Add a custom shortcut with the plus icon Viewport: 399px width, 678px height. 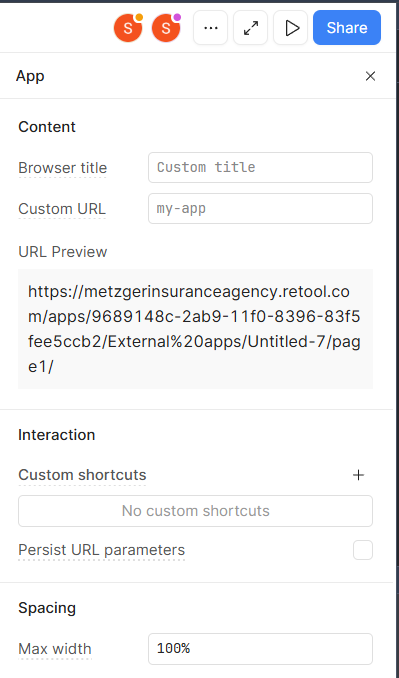pyautogui.click(x=358, y=475)
